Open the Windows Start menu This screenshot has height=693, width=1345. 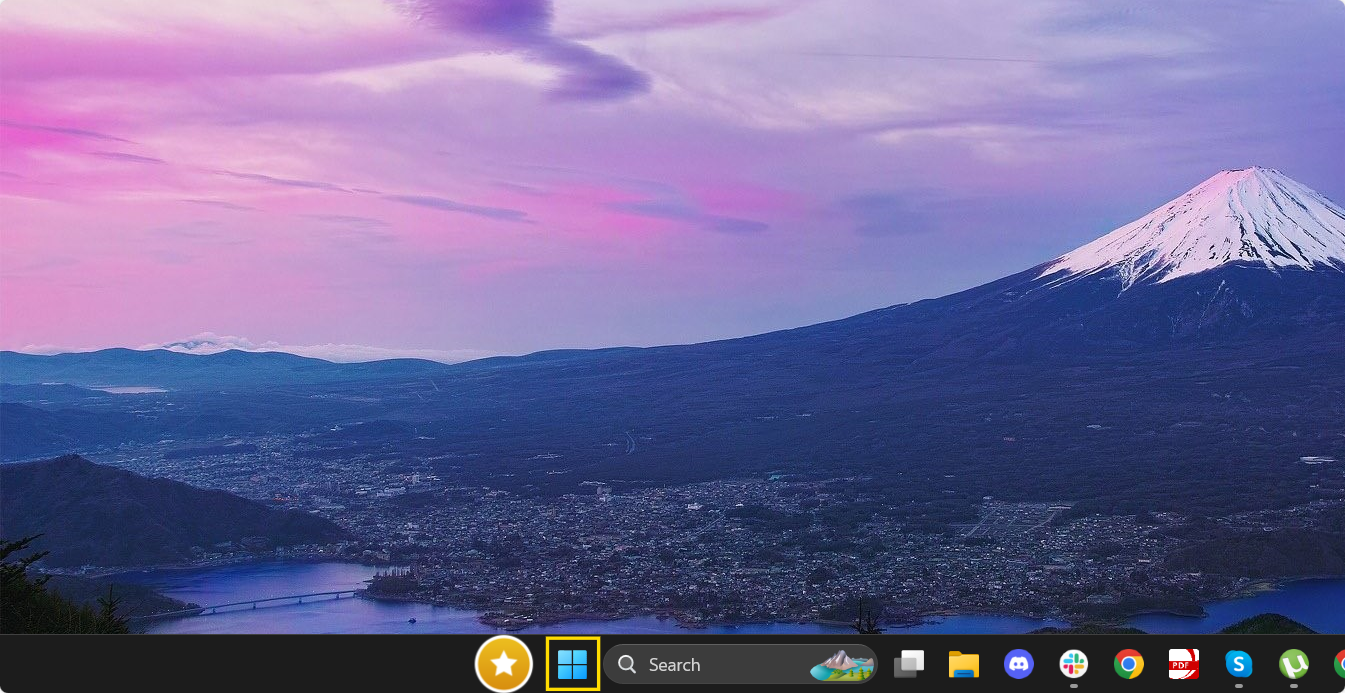(573, 664)
